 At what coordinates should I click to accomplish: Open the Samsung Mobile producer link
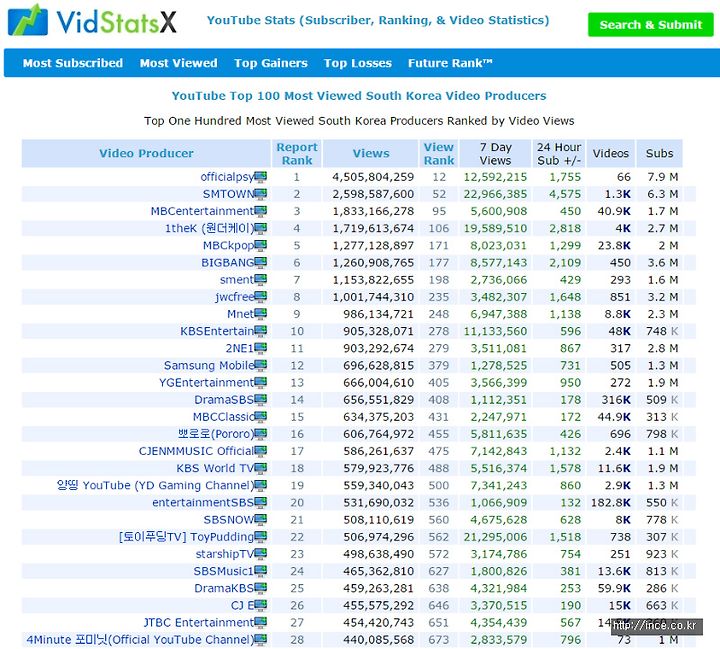pyautogui.click(x=209, y=366)
